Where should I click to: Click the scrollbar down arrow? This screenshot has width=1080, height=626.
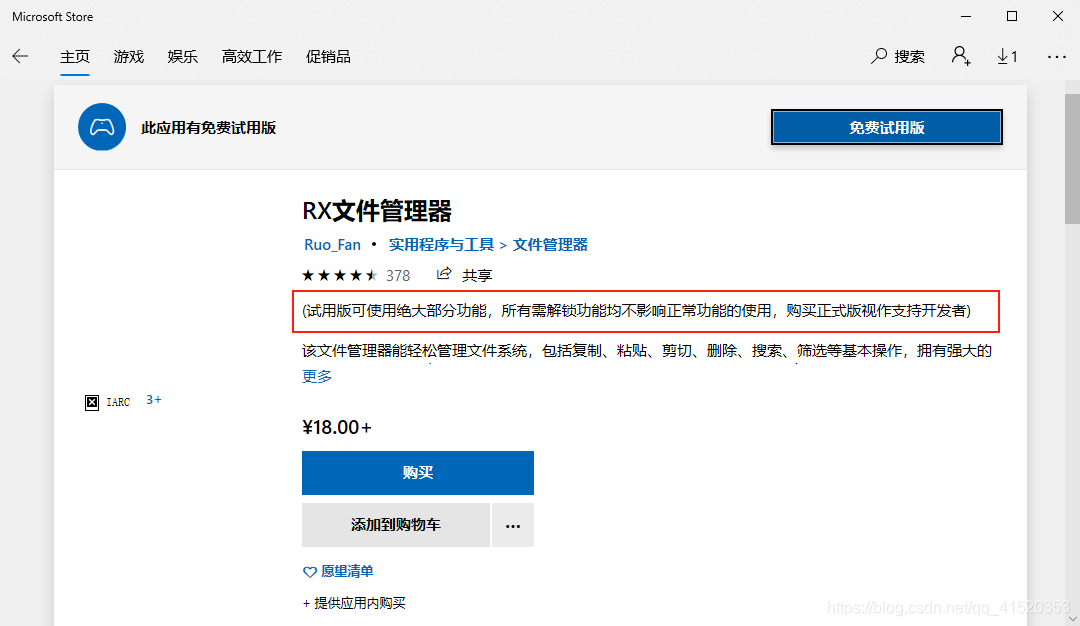1072,618
